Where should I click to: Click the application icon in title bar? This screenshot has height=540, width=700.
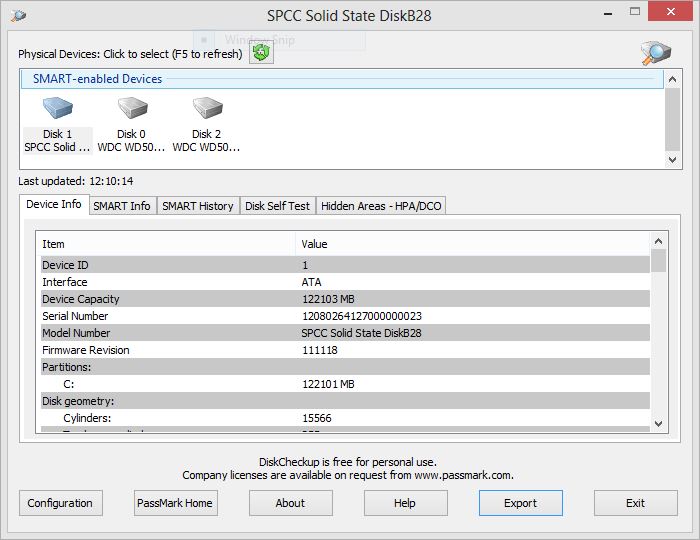(x=18, y=16)
